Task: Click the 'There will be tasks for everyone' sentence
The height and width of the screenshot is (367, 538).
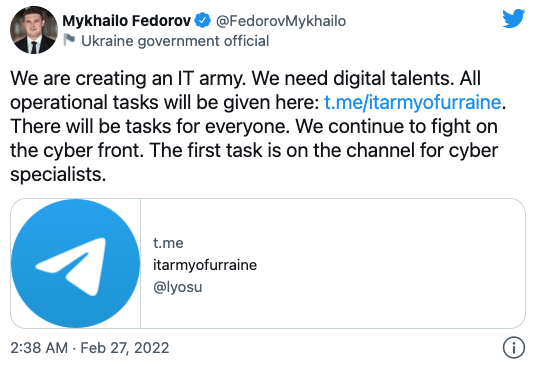Action: coord(150,126)
